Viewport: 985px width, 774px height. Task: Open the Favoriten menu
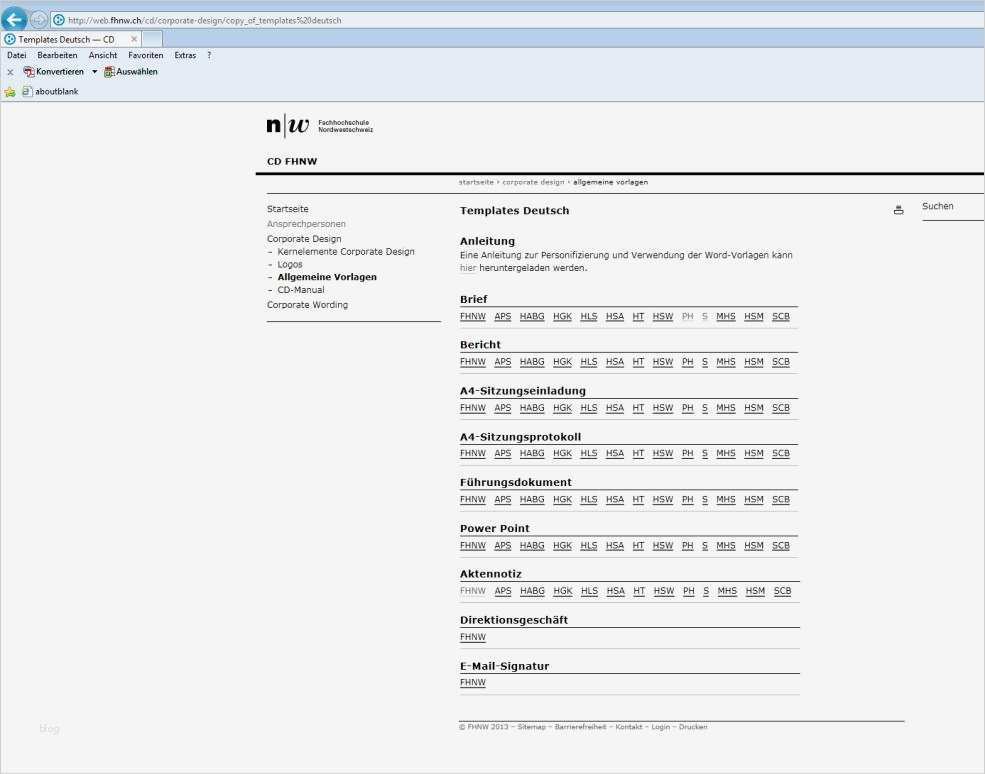click(x=146, y=55)
